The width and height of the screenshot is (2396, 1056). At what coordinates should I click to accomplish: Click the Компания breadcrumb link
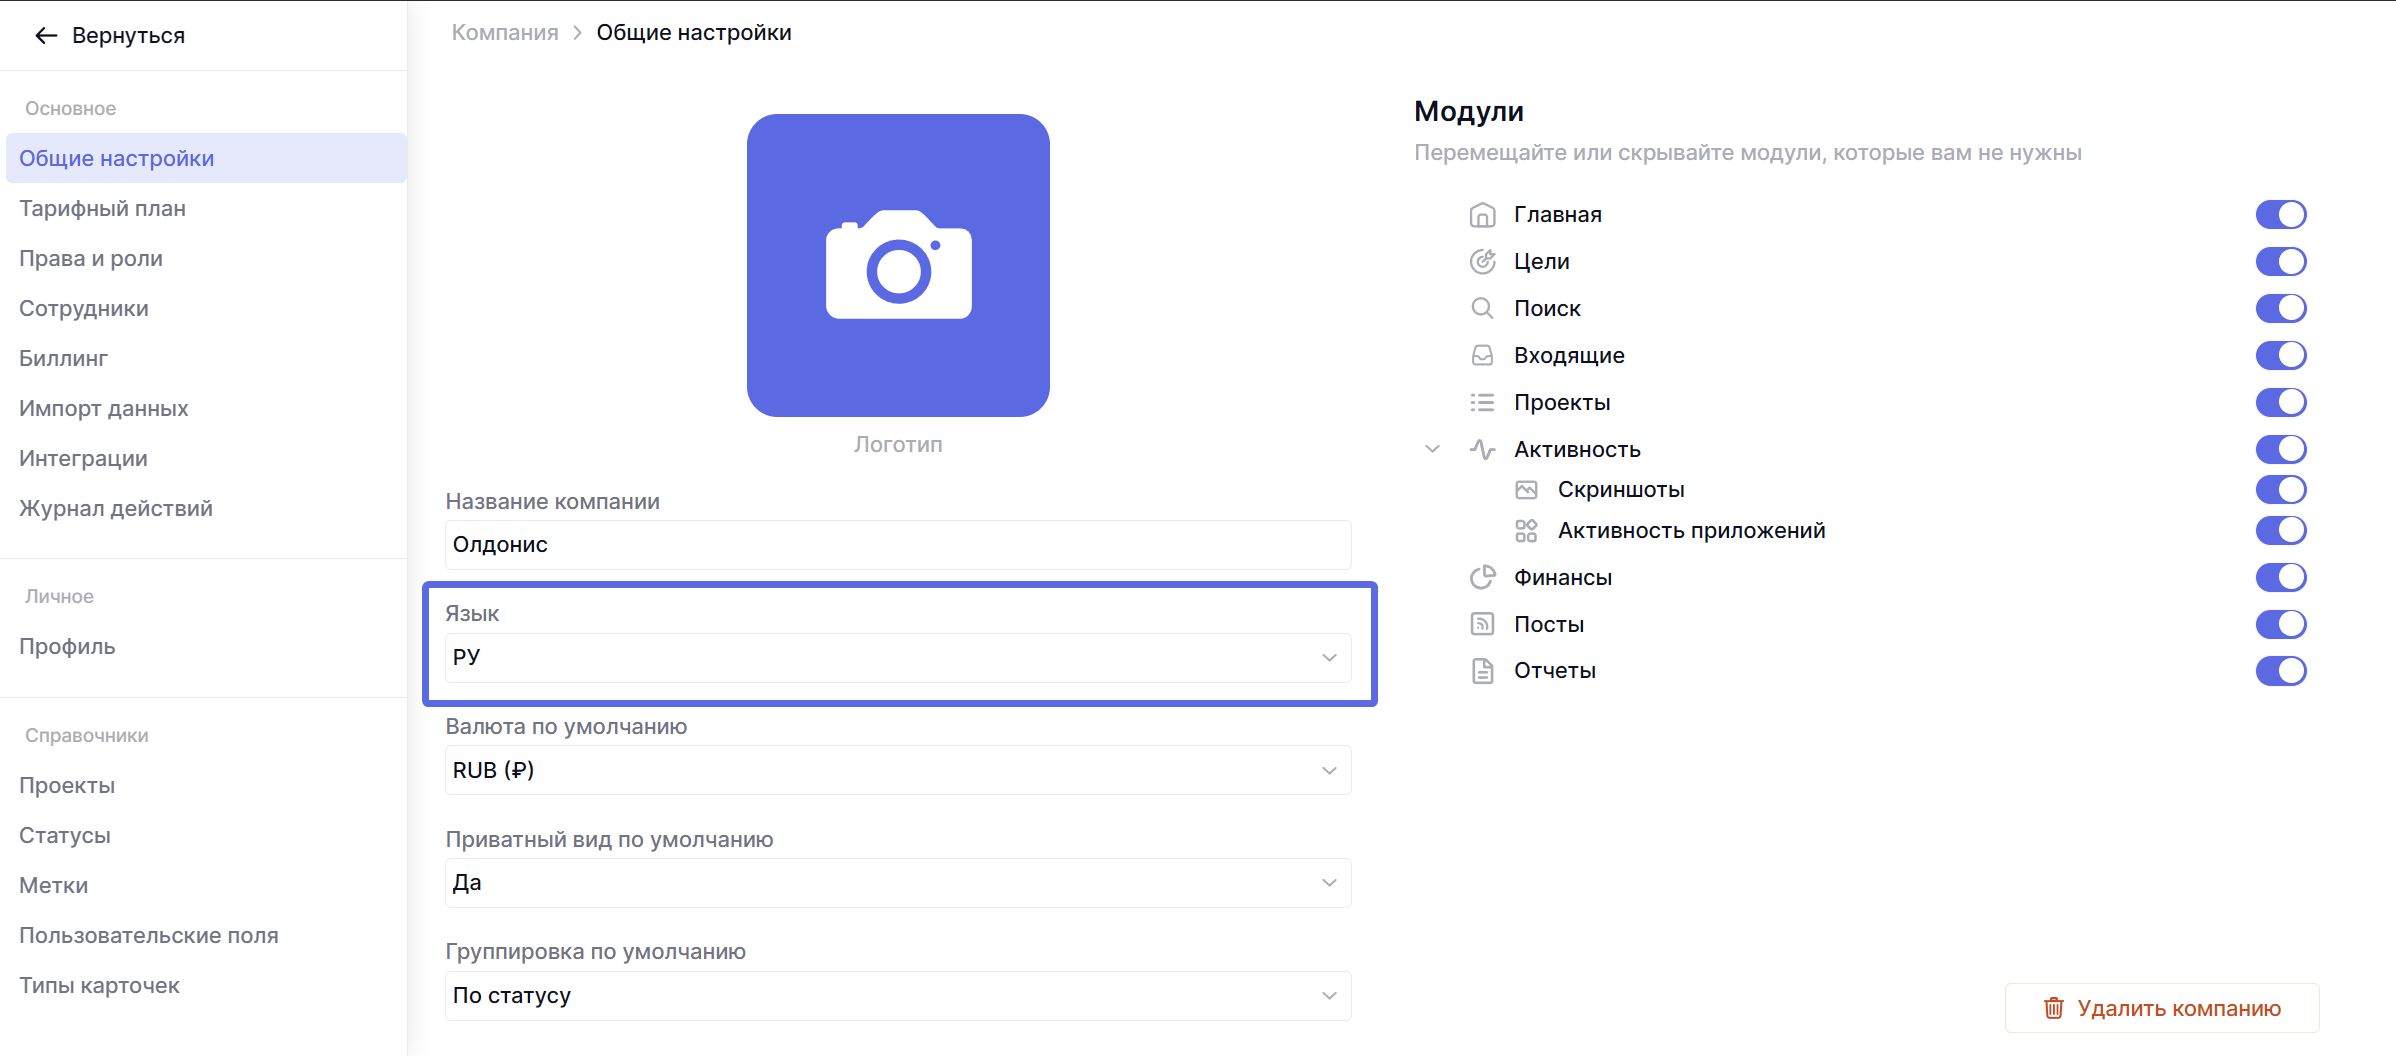pyautogui.click(x=505, y=32)
